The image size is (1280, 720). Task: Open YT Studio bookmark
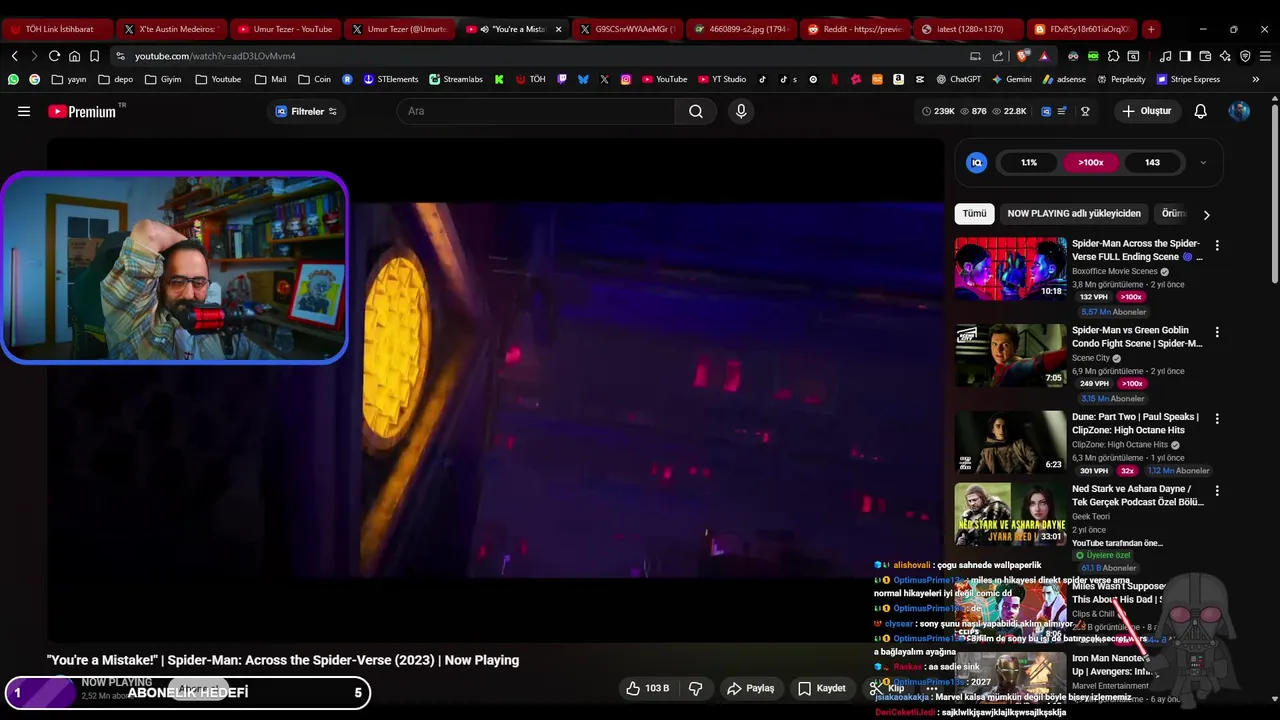720,79
